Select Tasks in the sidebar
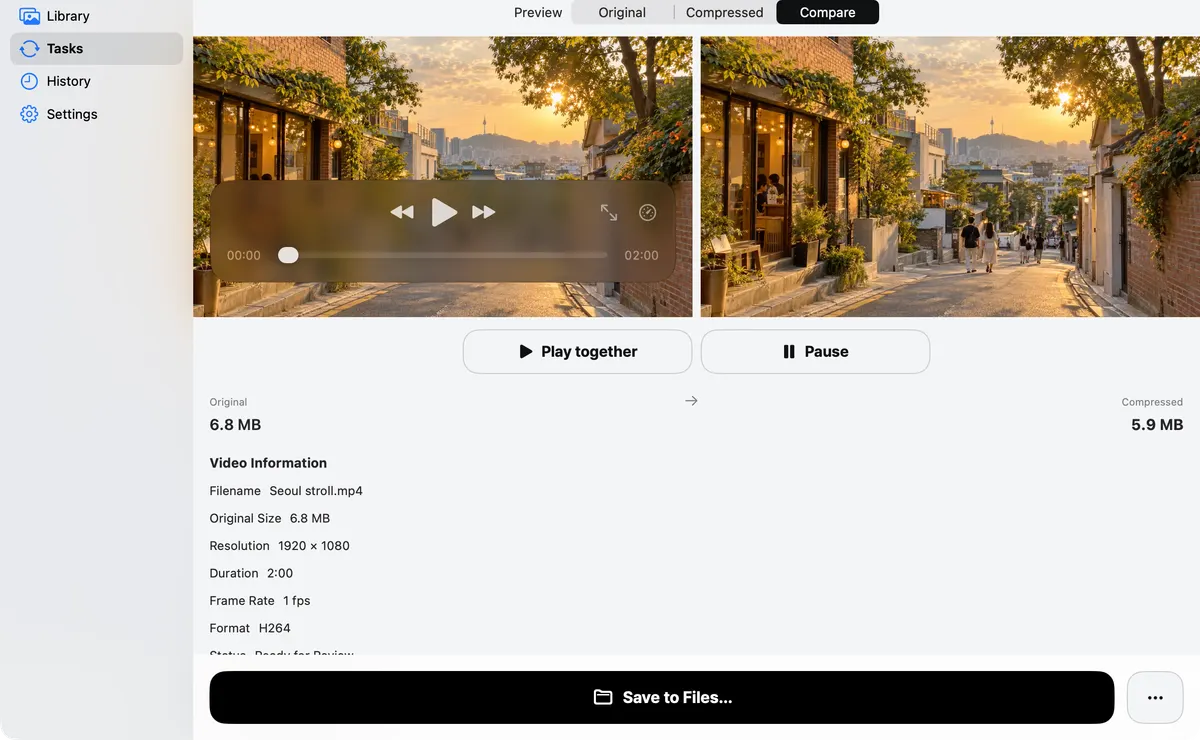The width and height of the screenshot is (1200, 740). pyautogui.click(x=96, y=48)
